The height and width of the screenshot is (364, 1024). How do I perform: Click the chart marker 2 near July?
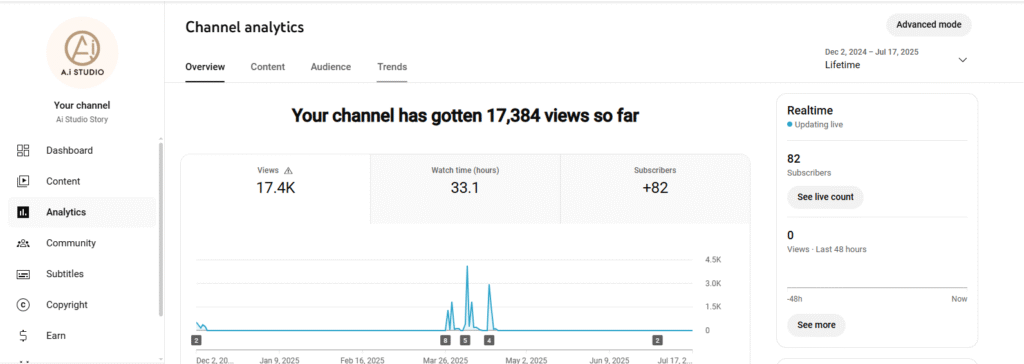(658, 340)
